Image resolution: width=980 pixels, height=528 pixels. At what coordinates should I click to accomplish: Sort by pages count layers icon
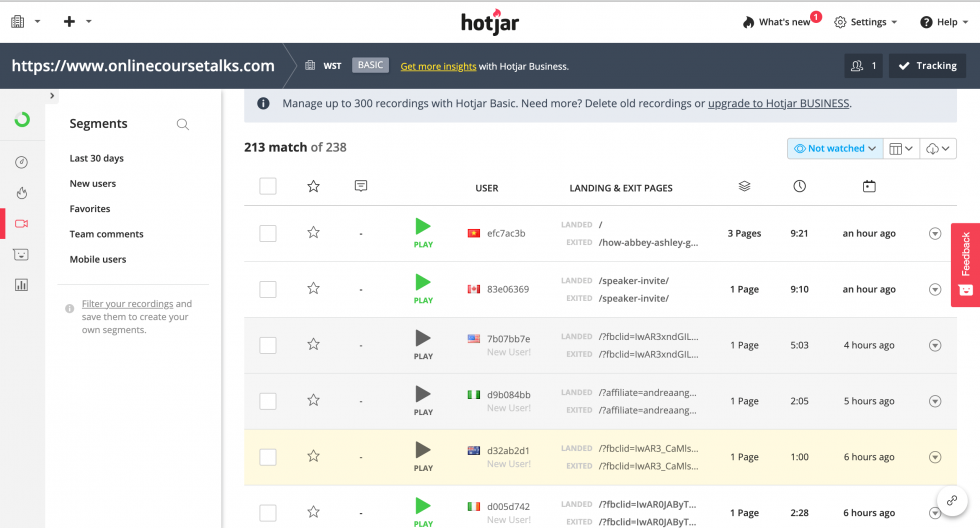coord(744,186)
